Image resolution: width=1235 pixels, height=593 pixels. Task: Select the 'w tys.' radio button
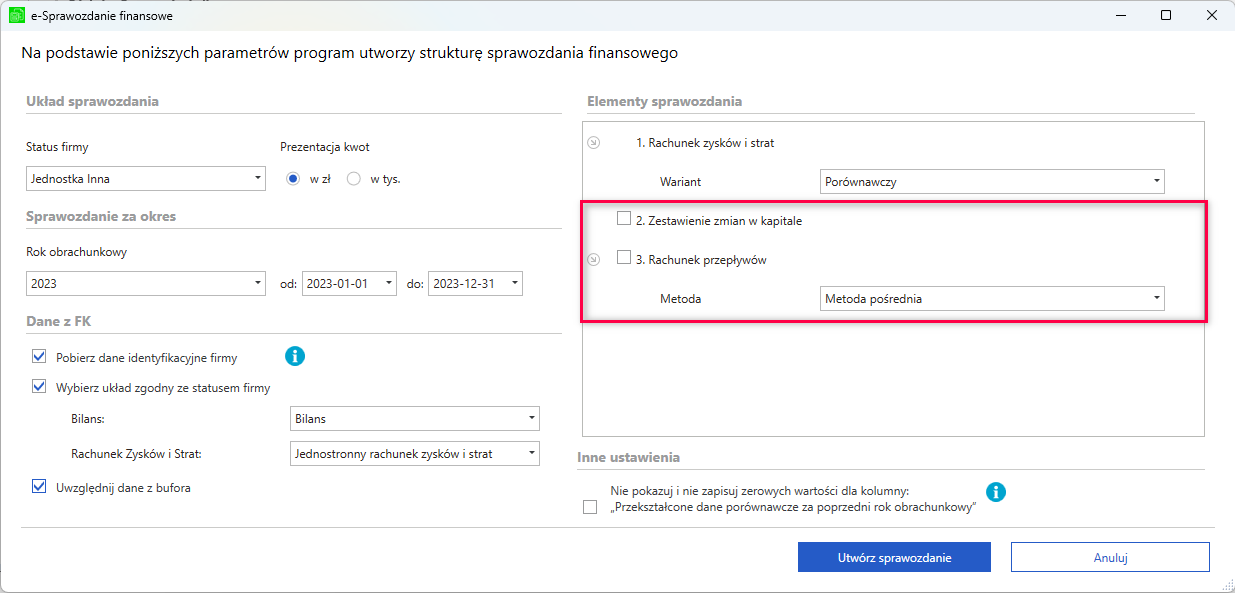[353, 179]
